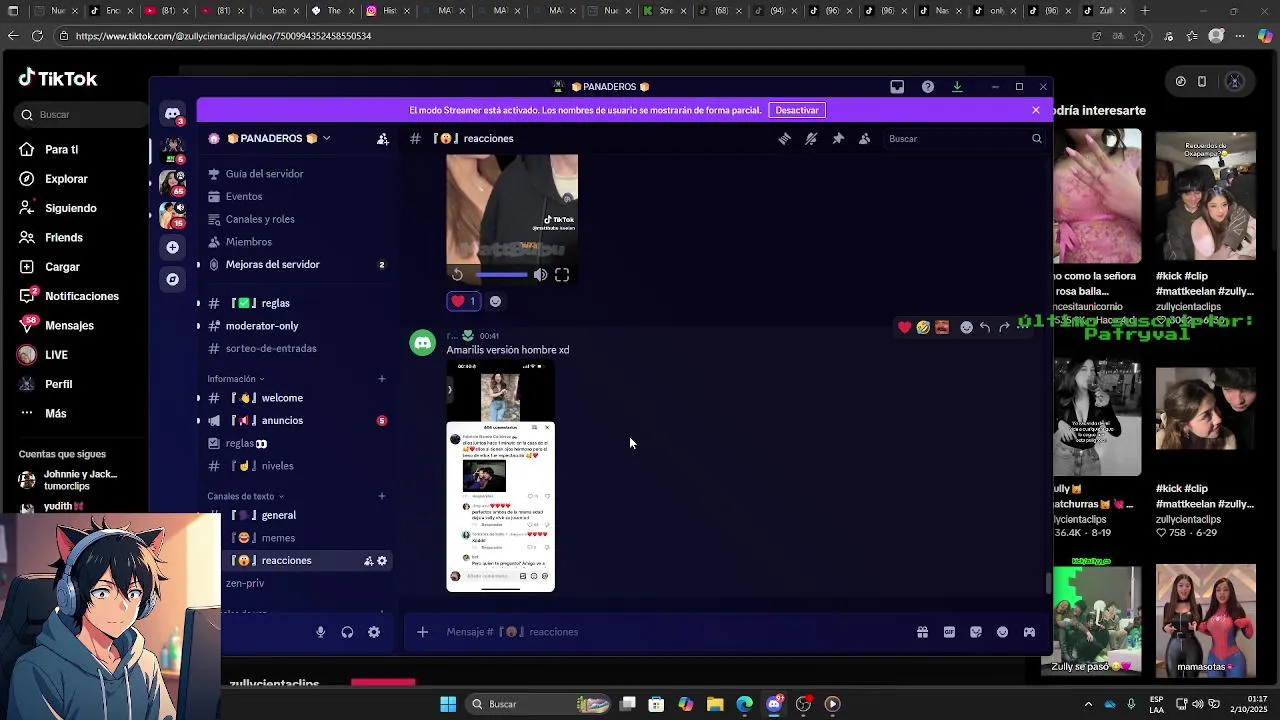
Task: Click Discord chat scrollbar thumb
Action: [x=1048, y=583]
